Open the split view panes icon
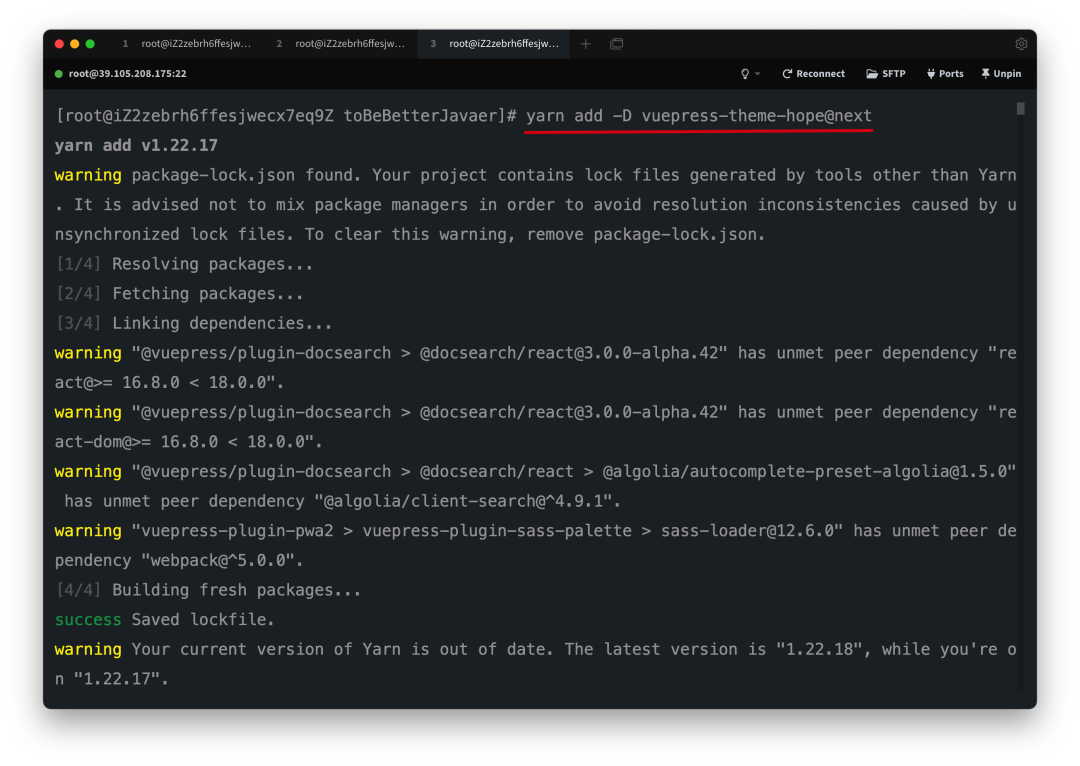 point(616,43)
